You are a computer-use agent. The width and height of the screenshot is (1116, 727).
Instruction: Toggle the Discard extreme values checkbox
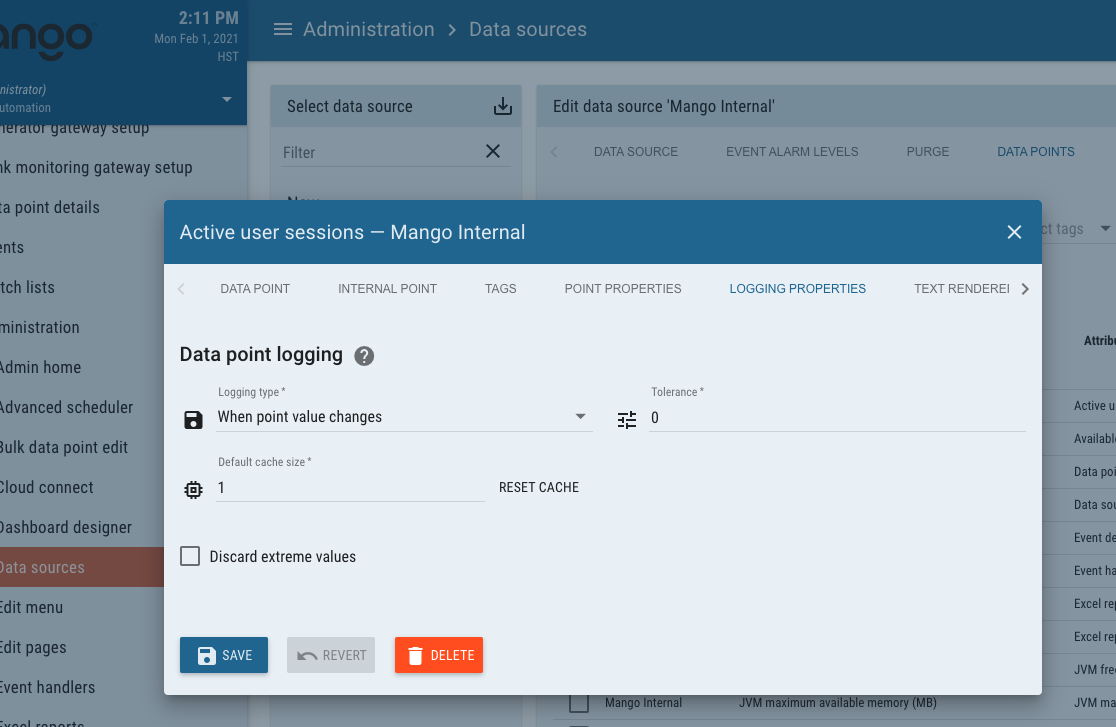coord(190,556)
